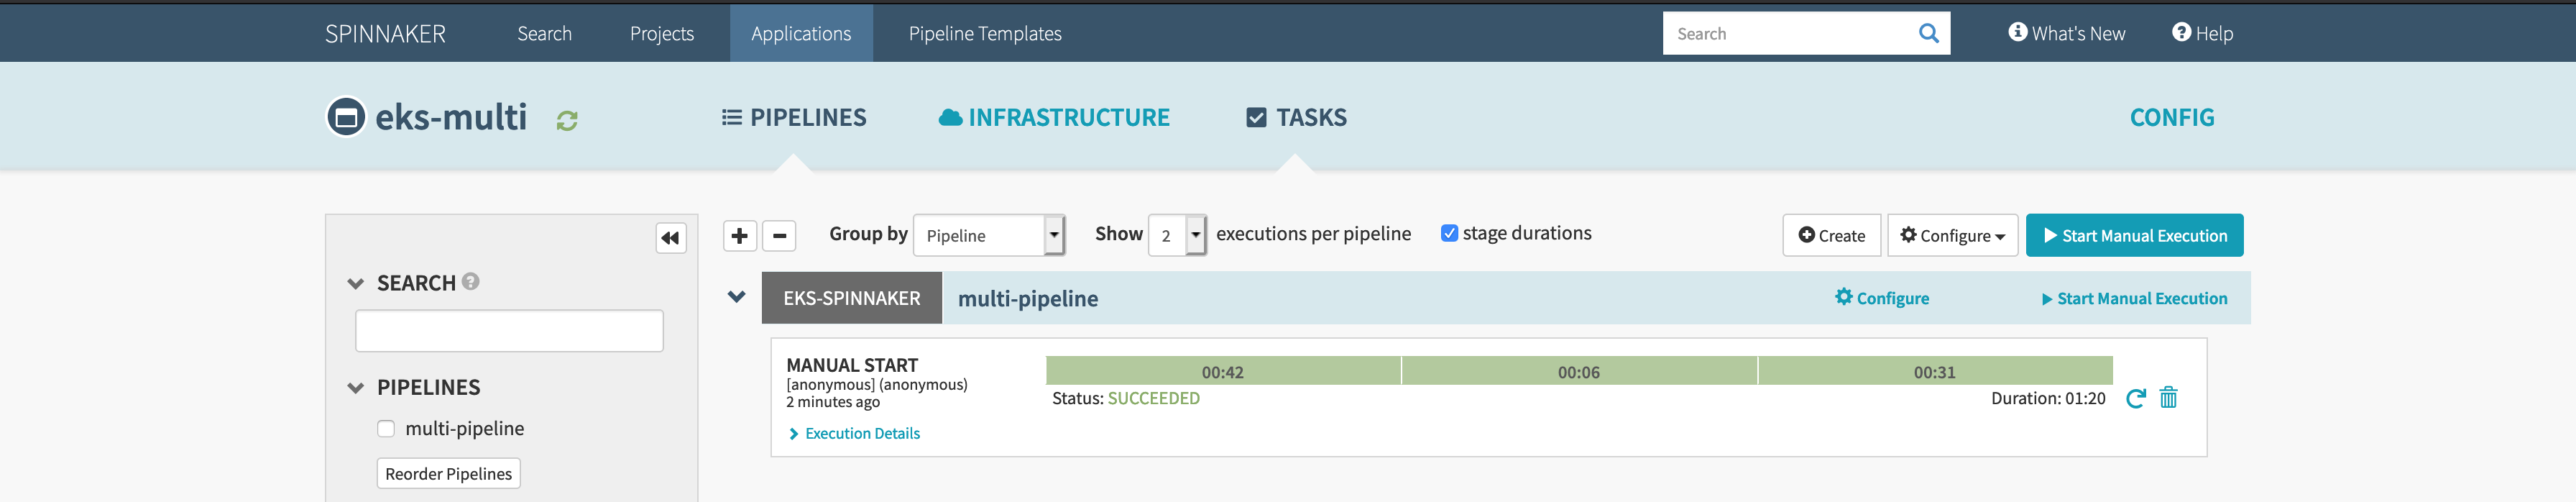2576x502 pixels.
Task: Click the eks-multi application icon
Action: (346, 118)
